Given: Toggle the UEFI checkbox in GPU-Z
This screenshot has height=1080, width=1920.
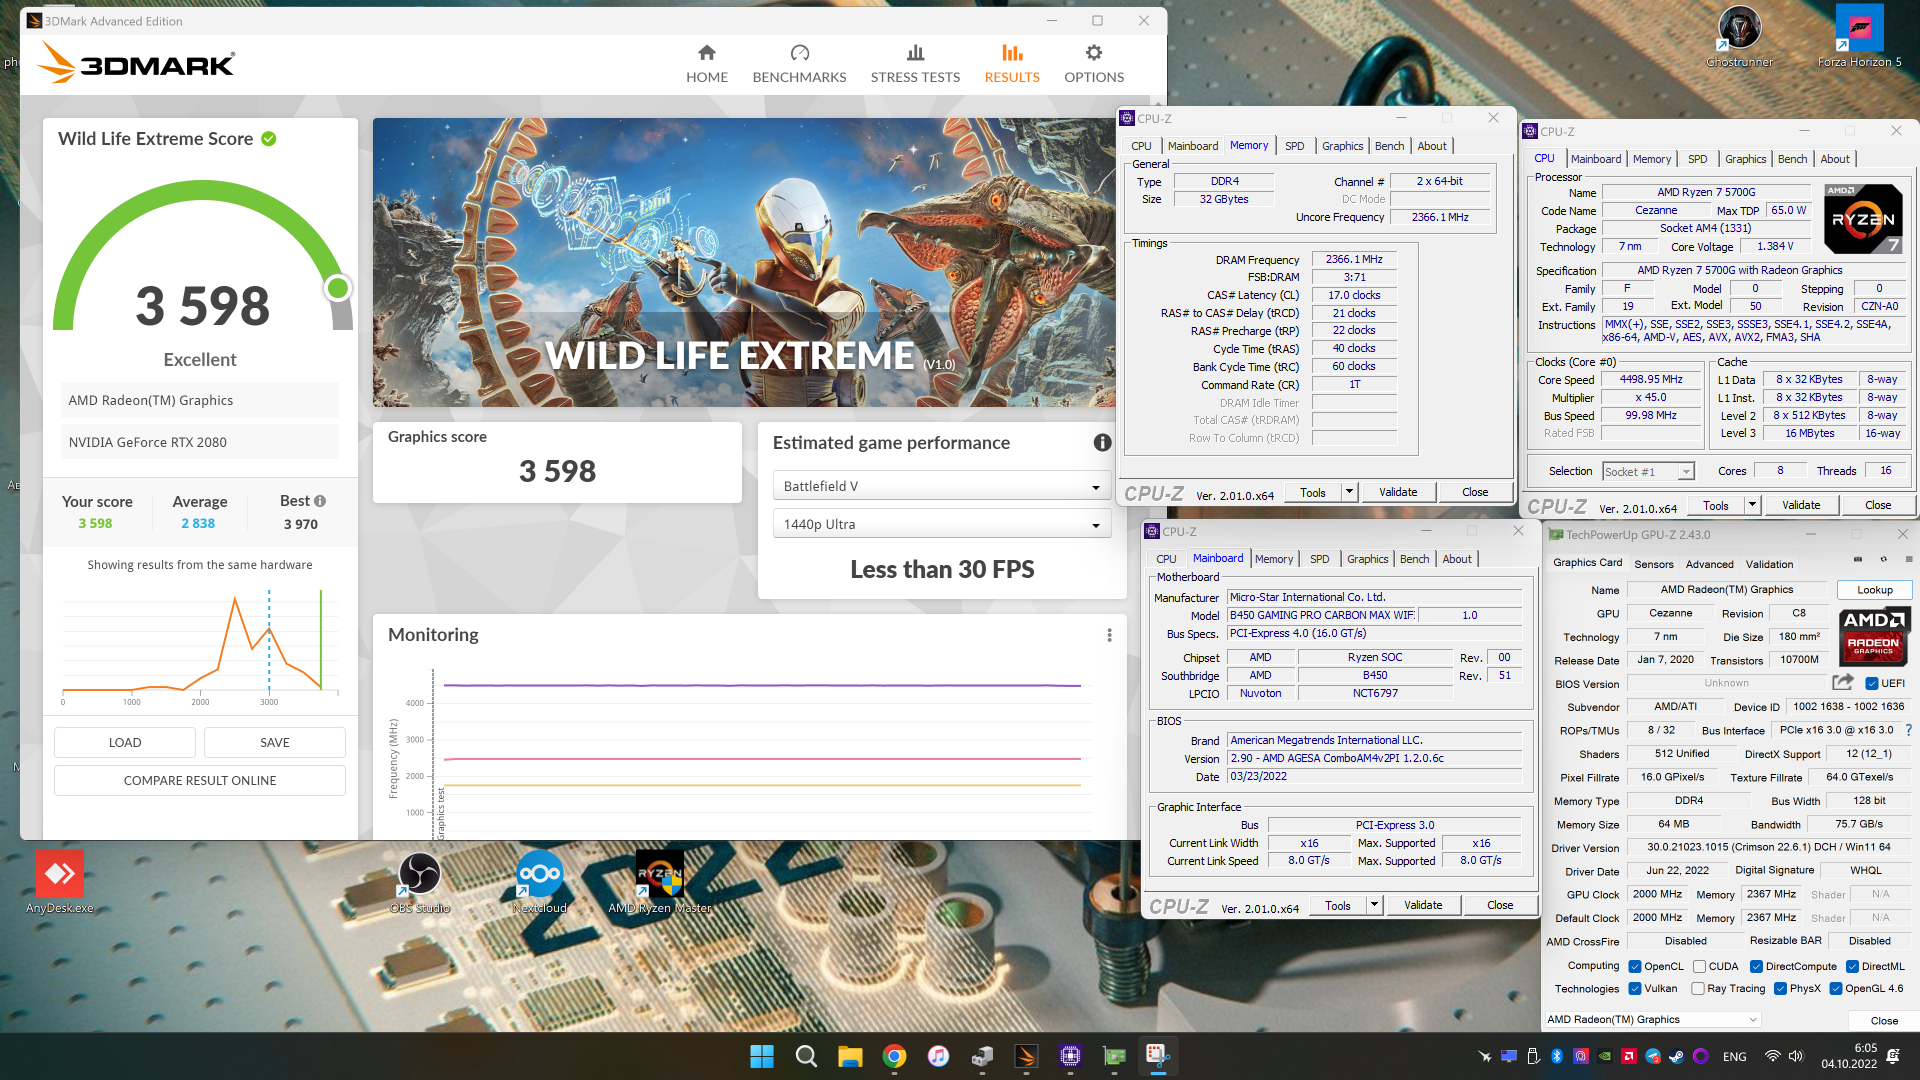Looking at the screenshot, I should point(1871,683).
